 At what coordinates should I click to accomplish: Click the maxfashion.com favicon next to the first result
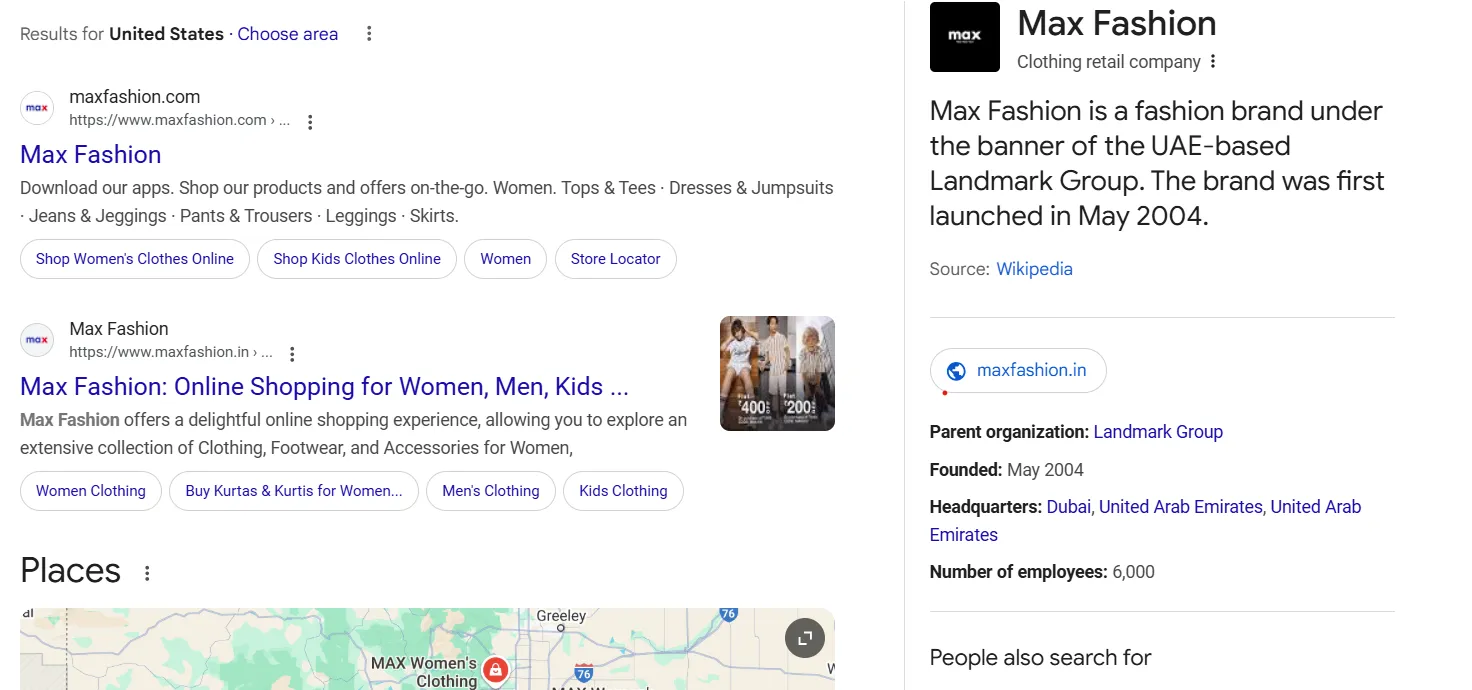36,107
